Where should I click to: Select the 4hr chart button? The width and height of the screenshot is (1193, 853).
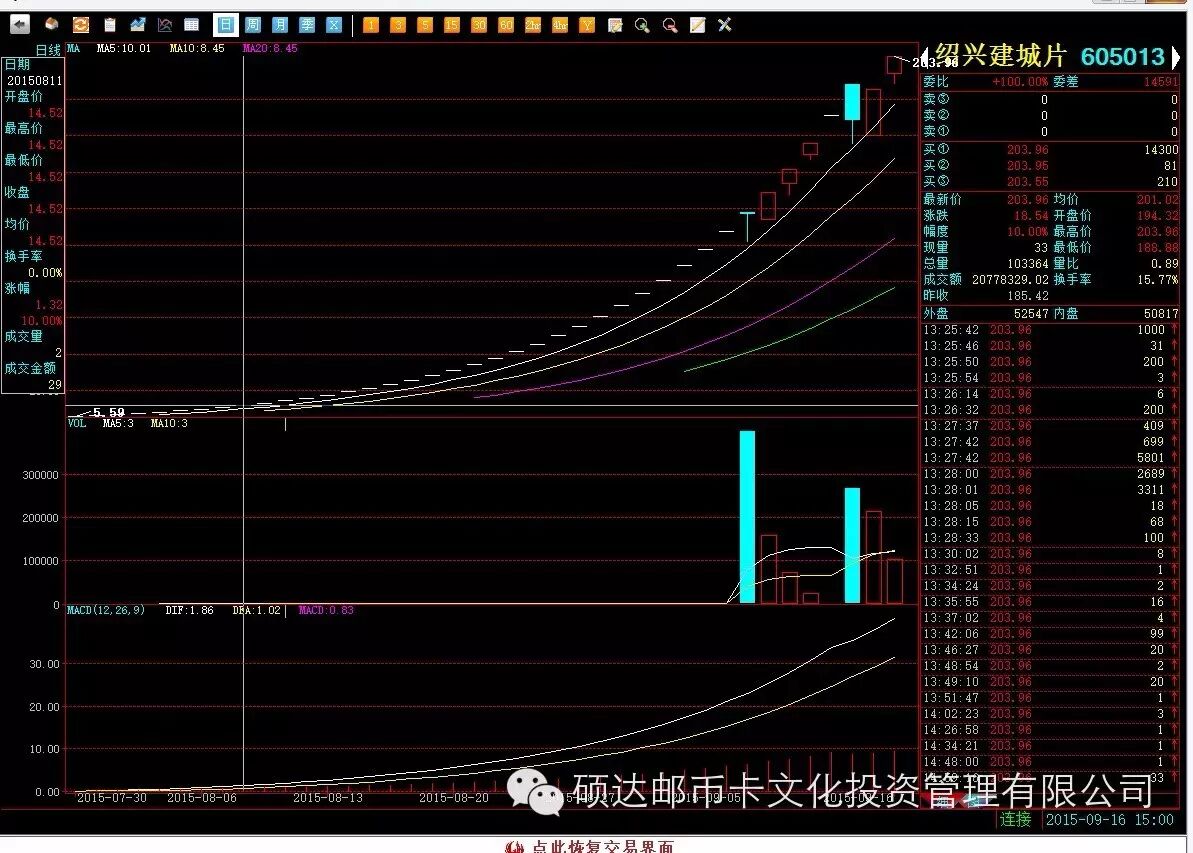560,25
